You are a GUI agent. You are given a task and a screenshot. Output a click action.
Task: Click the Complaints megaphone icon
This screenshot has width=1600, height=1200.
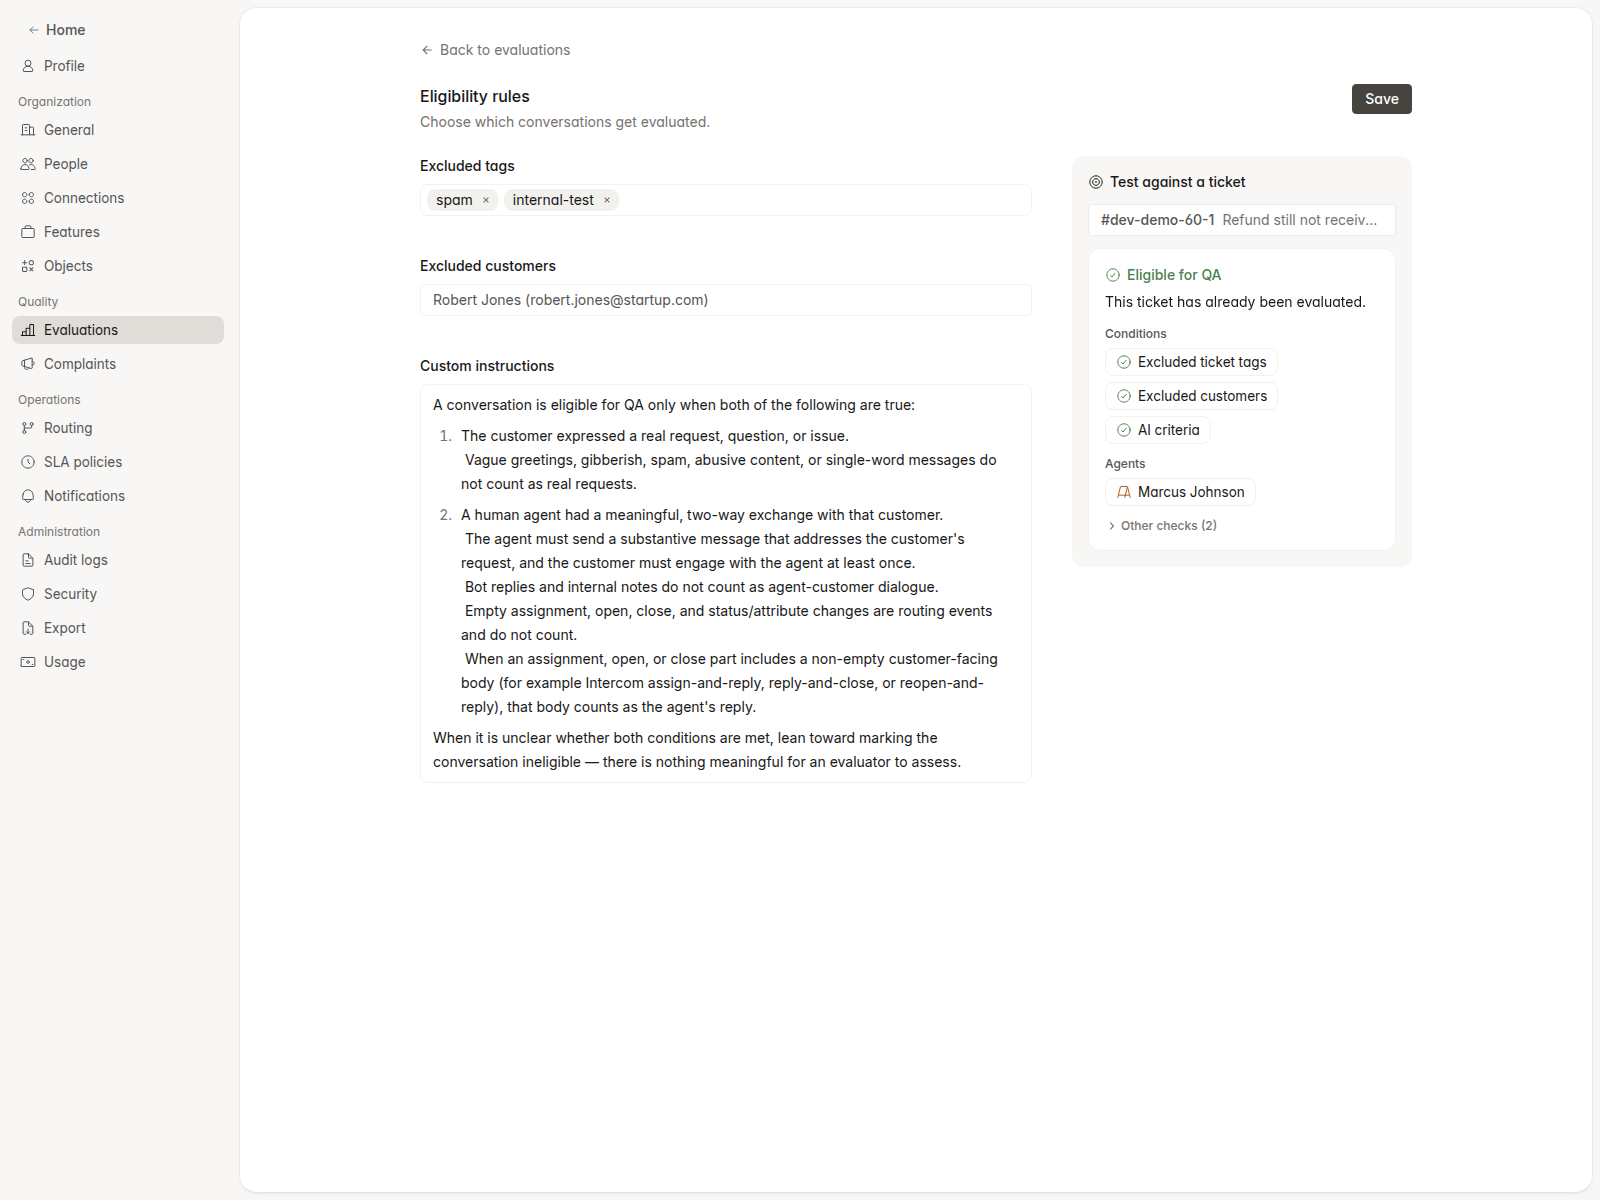28,364
